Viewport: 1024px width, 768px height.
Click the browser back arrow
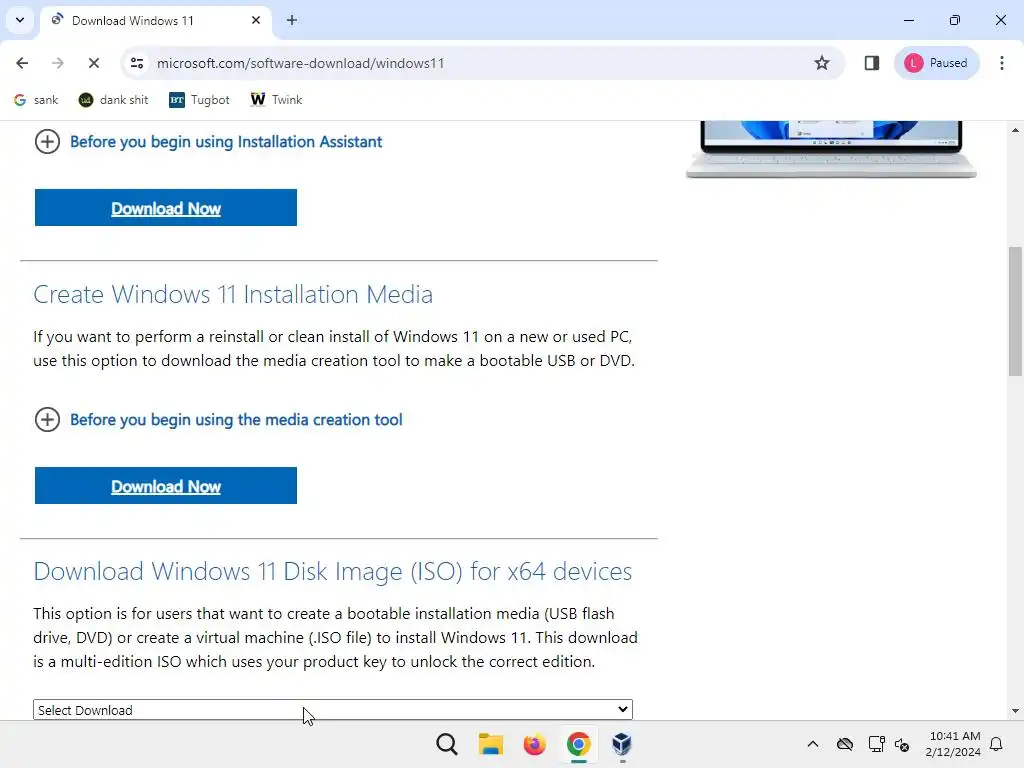click(22, 63)
